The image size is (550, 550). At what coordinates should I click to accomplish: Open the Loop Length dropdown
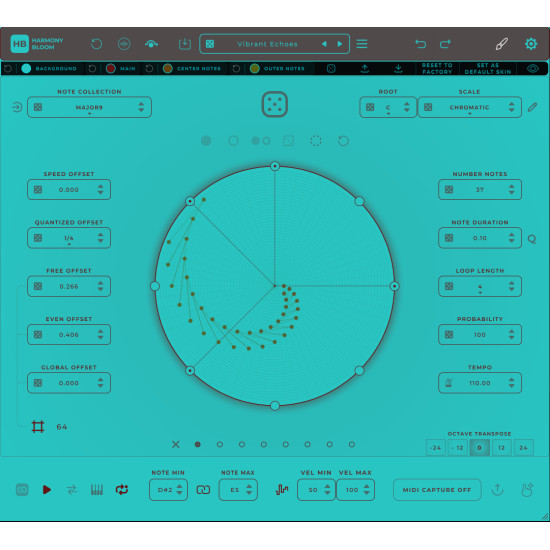coord(480,287)
